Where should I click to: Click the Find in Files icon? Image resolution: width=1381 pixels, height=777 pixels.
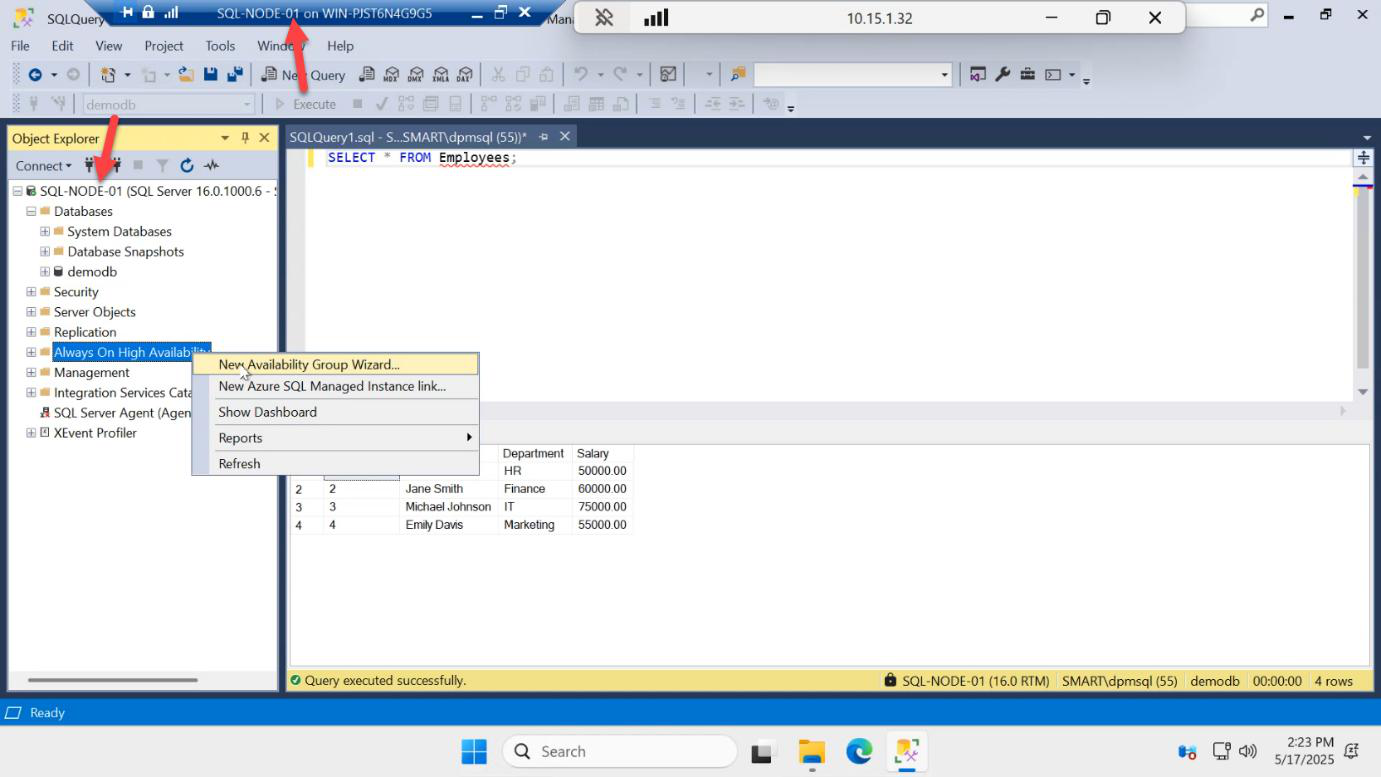pyautogui.click(x=739, y=75)
